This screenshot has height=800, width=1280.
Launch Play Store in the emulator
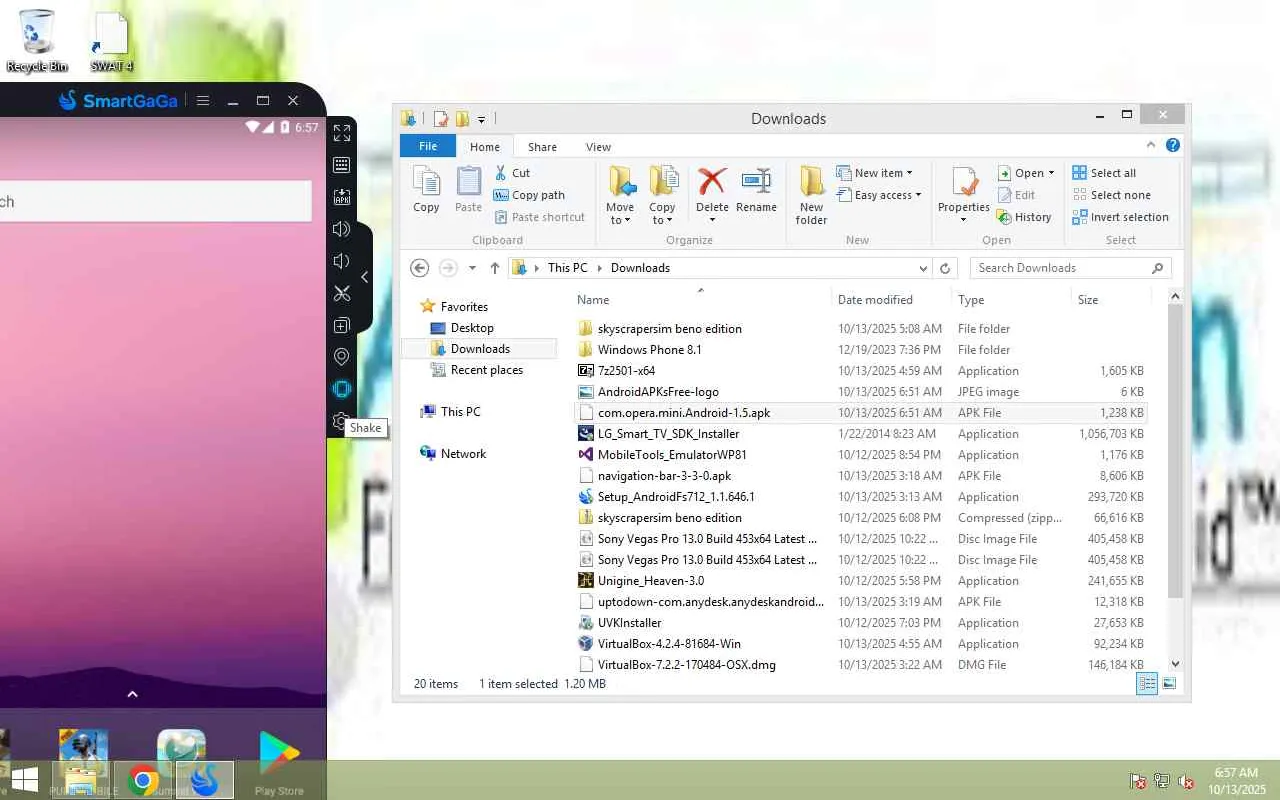(279, 760)
